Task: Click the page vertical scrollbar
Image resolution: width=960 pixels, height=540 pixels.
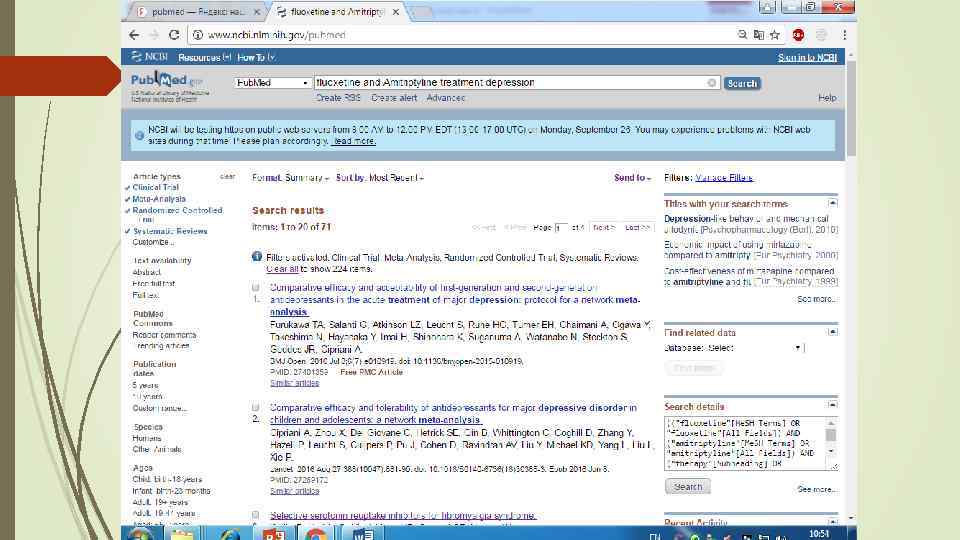Action: tap(850, 109)
